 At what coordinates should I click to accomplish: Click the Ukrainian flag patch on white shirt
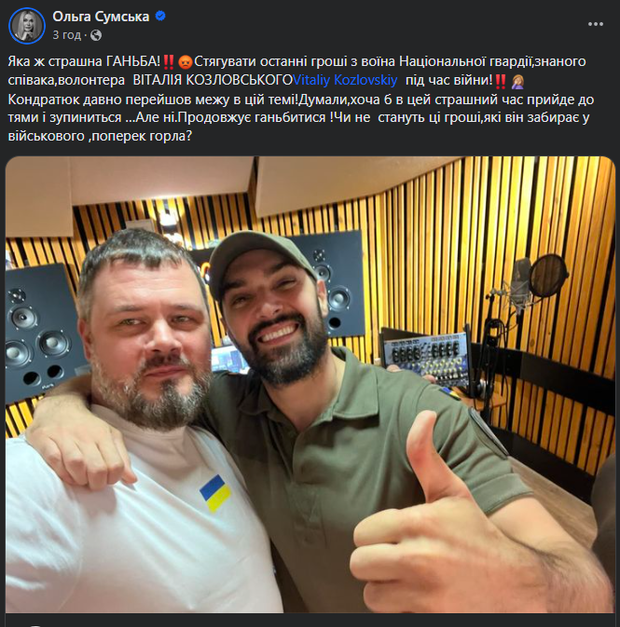pos(215,493)
